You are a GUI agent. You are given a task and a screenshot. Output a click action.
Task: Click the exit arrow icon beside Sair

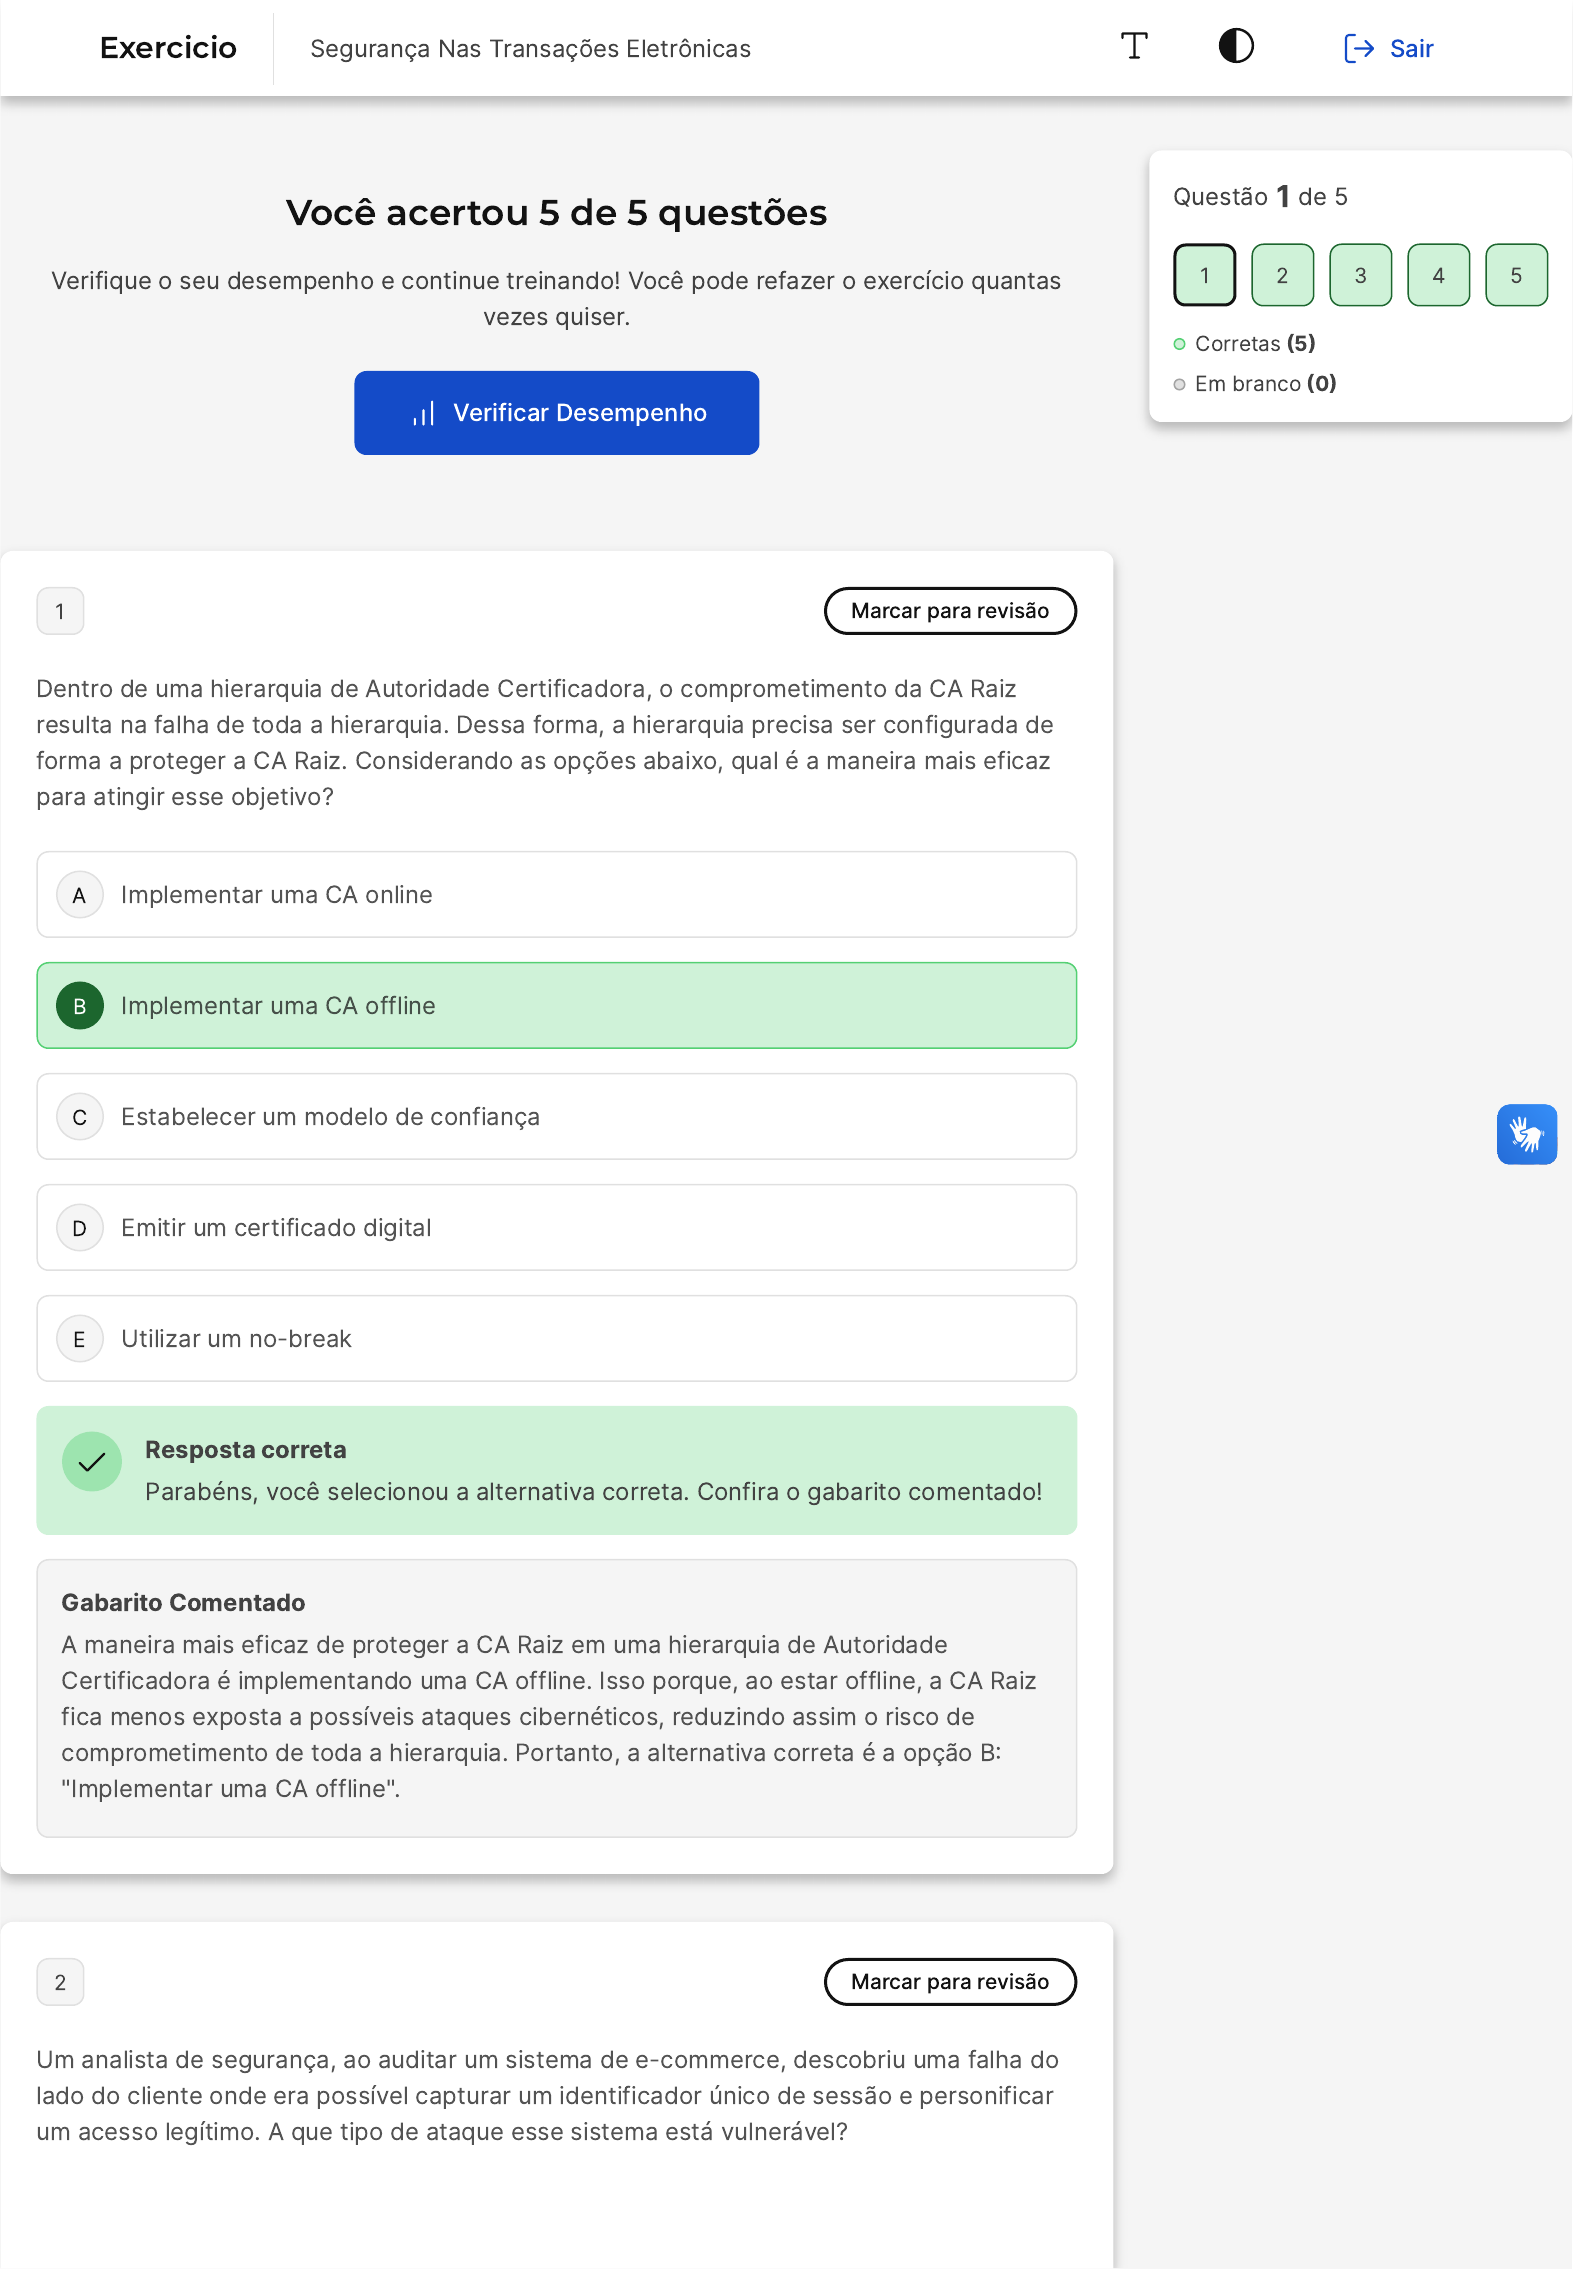[1359, 48]
